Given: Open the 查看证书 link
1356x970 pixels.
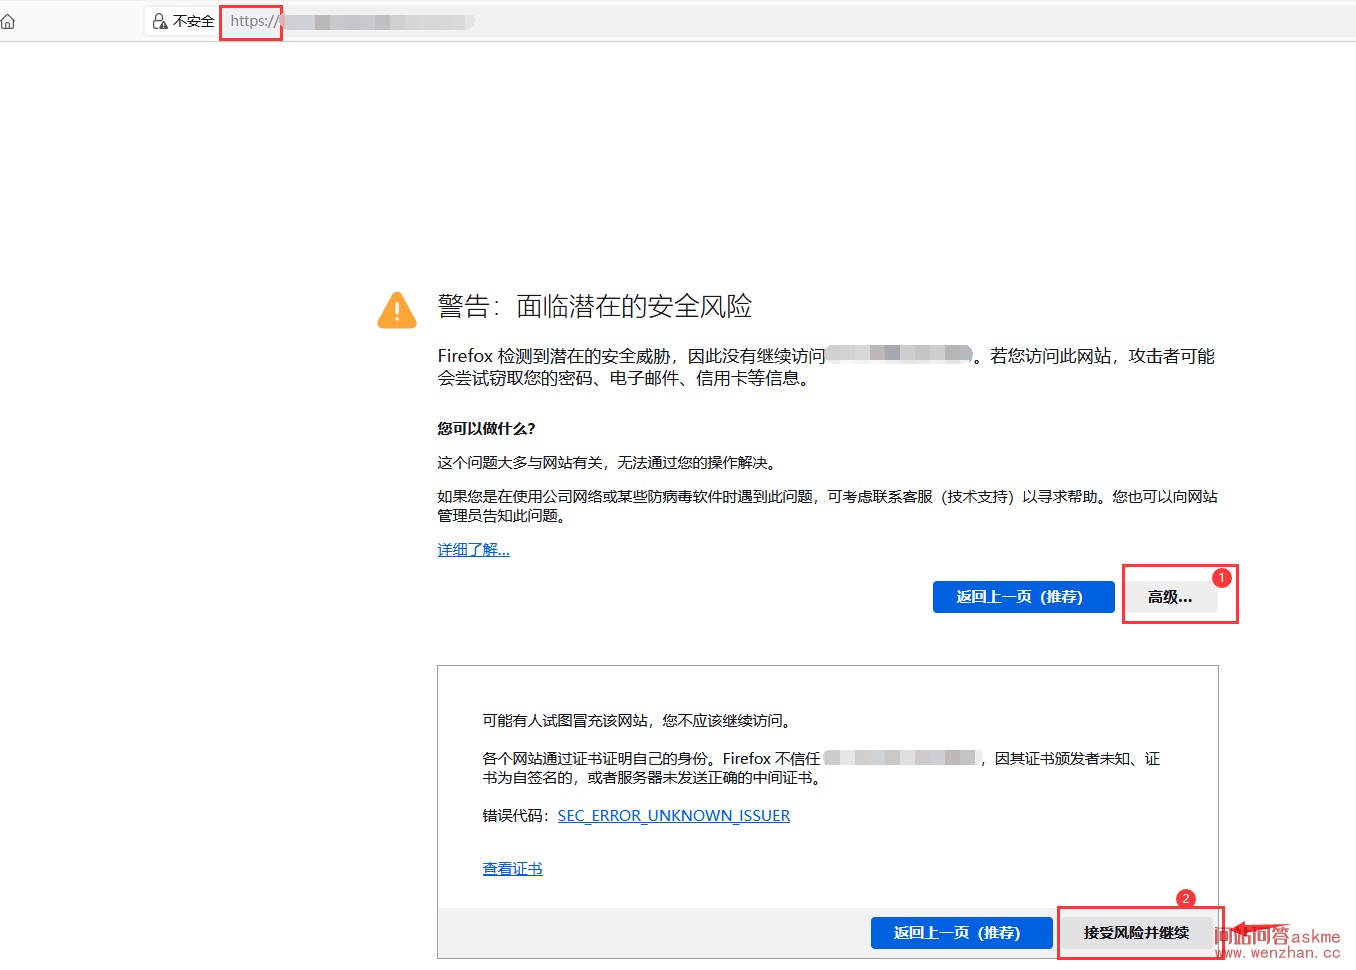Looking at the screenshot, I should [512, 869].
